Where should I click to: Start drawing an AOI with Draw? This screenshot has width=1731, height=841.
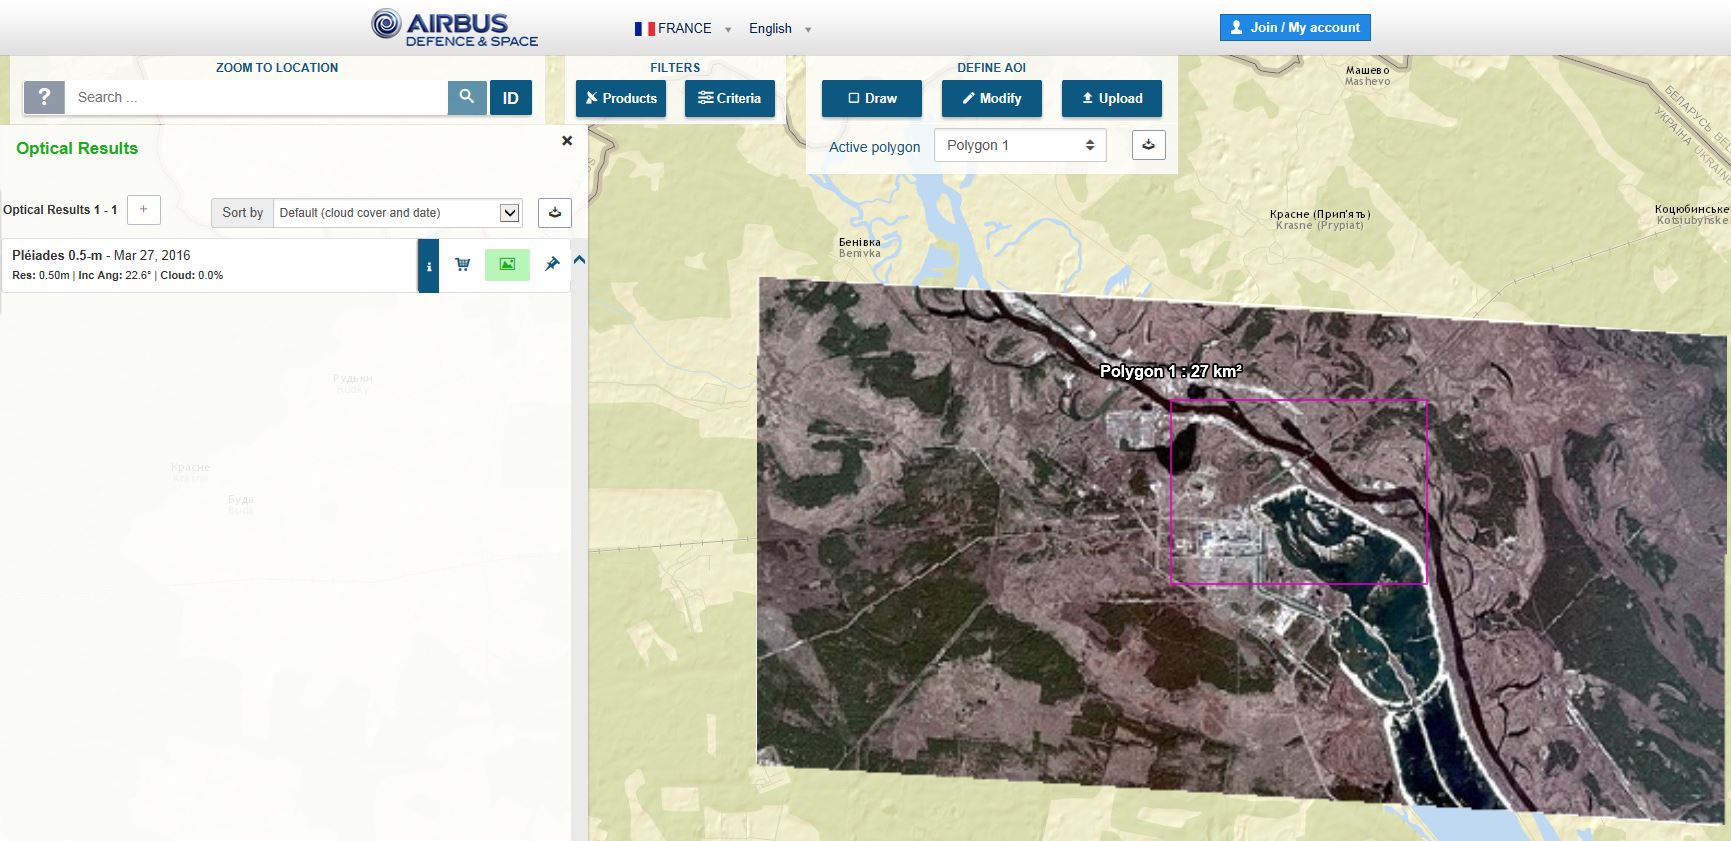point(872,98)
